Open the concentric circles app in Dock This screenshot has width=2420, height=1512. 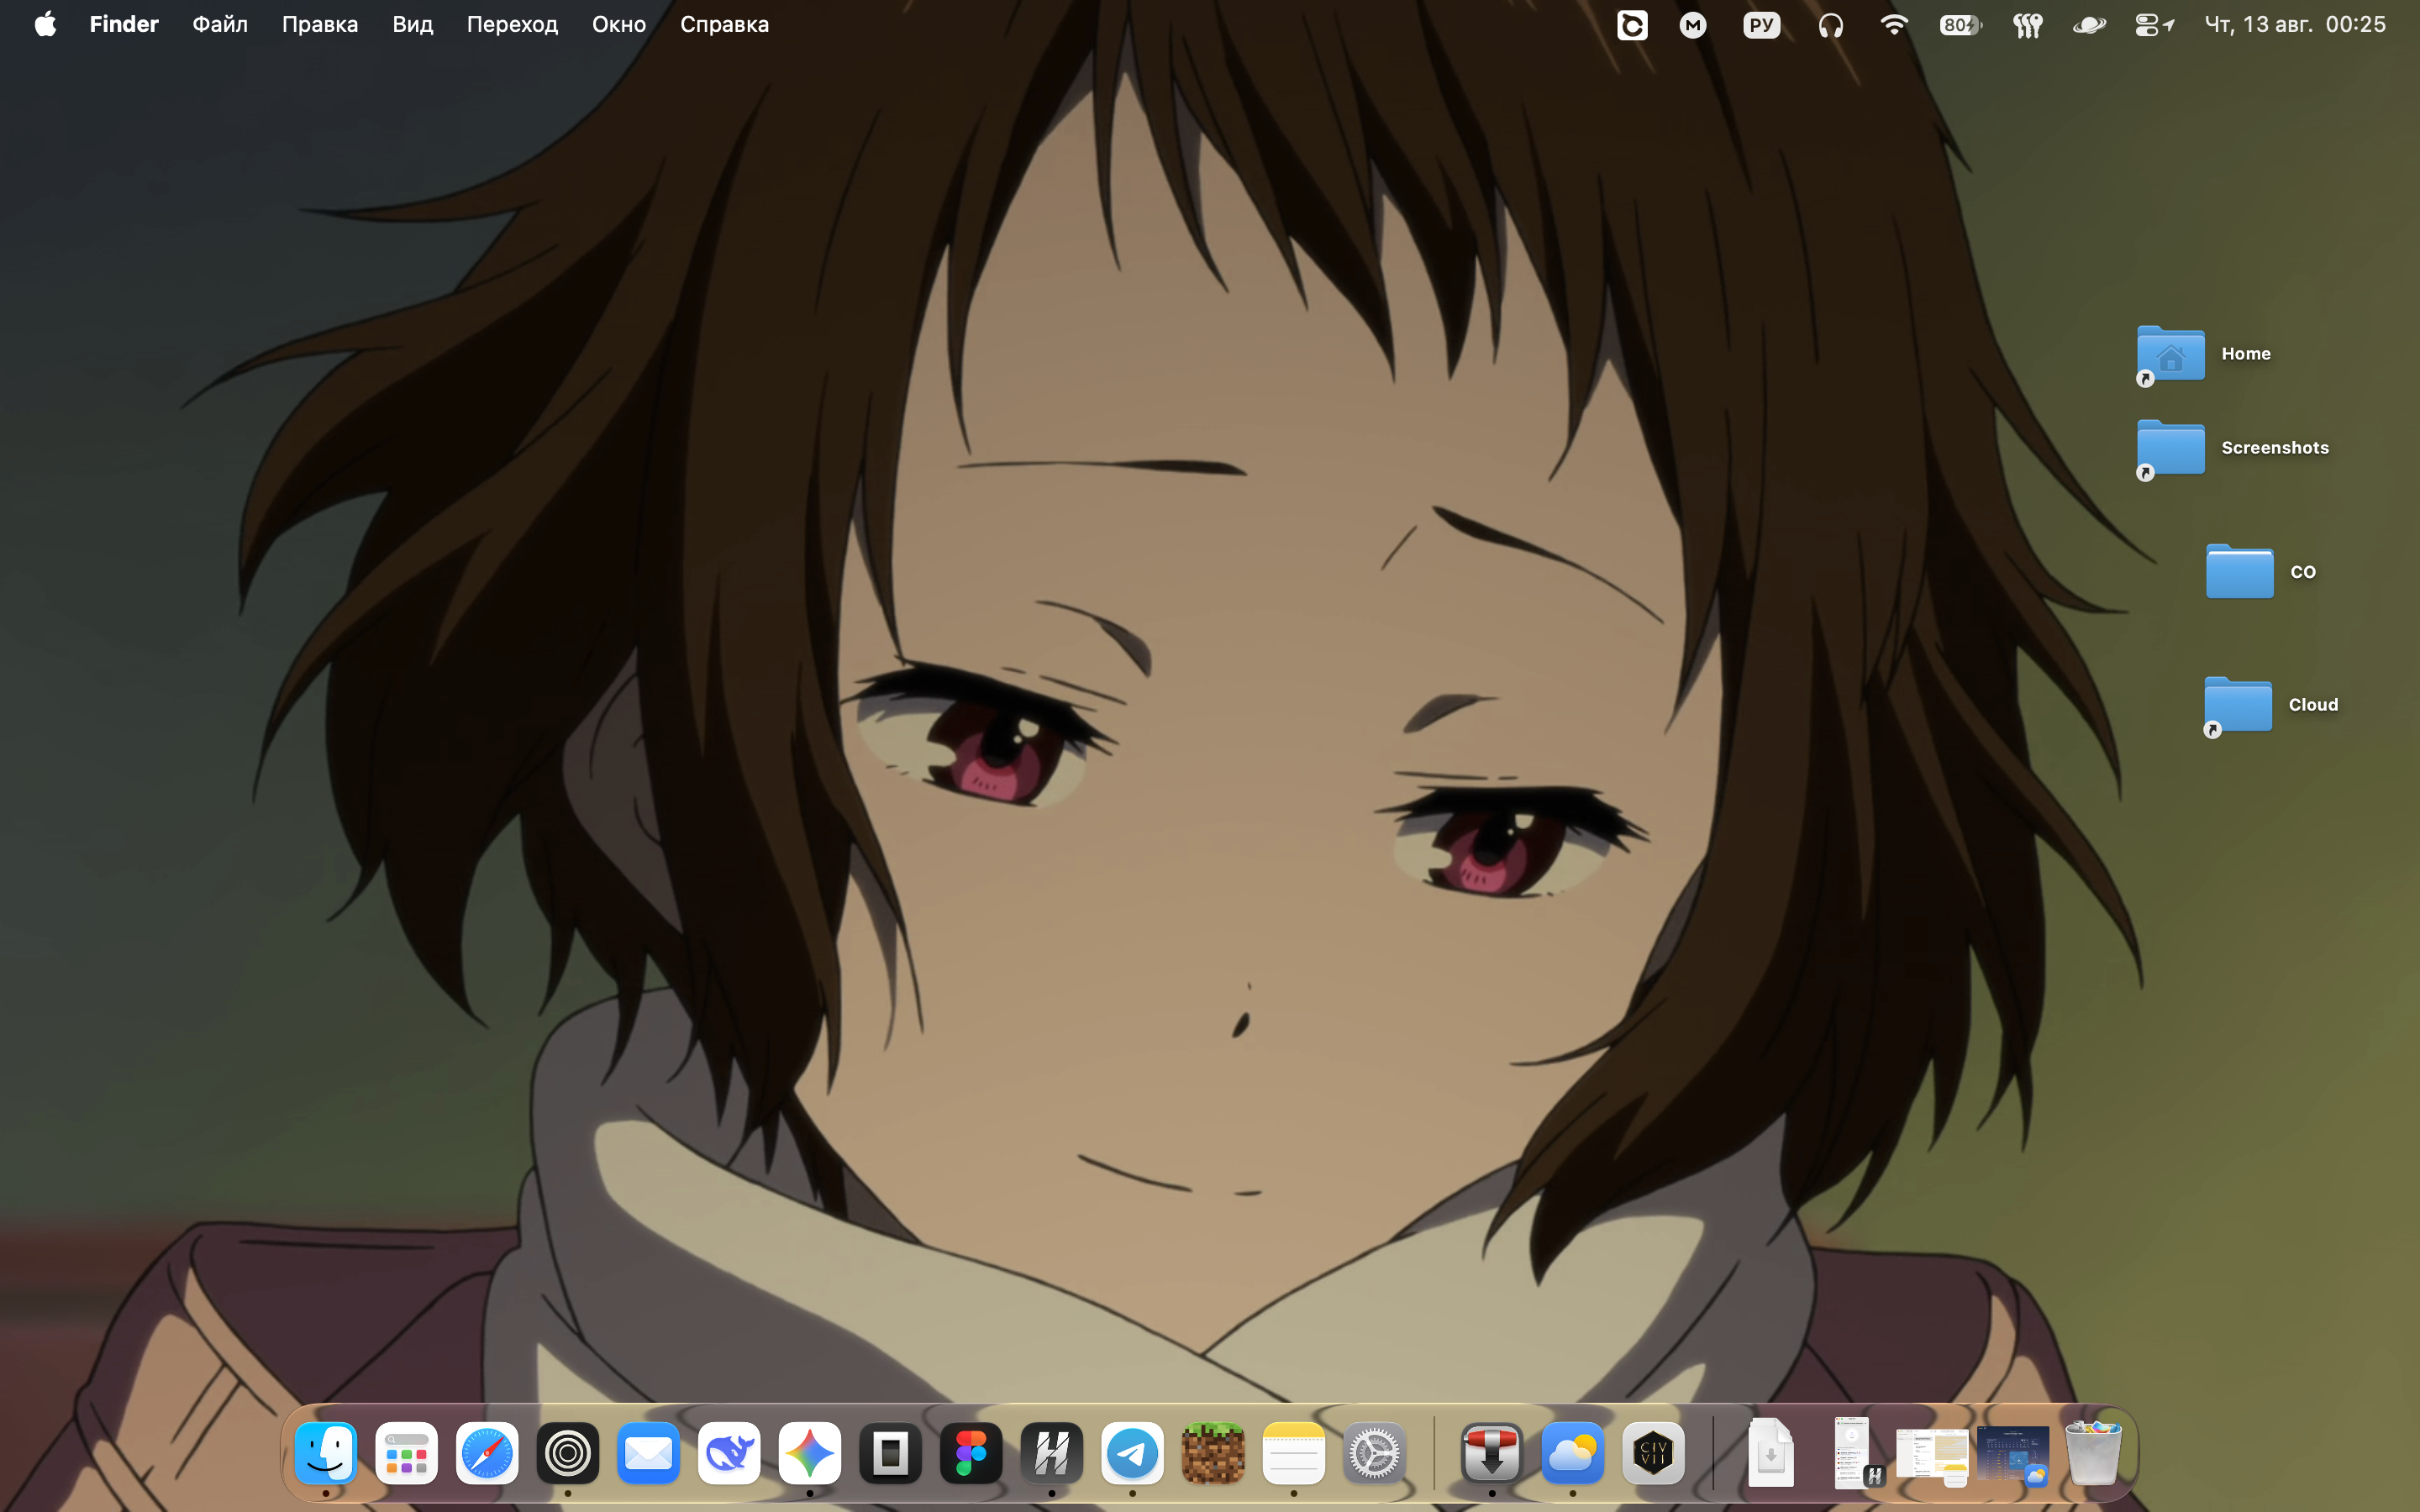tap(568, 1453)
